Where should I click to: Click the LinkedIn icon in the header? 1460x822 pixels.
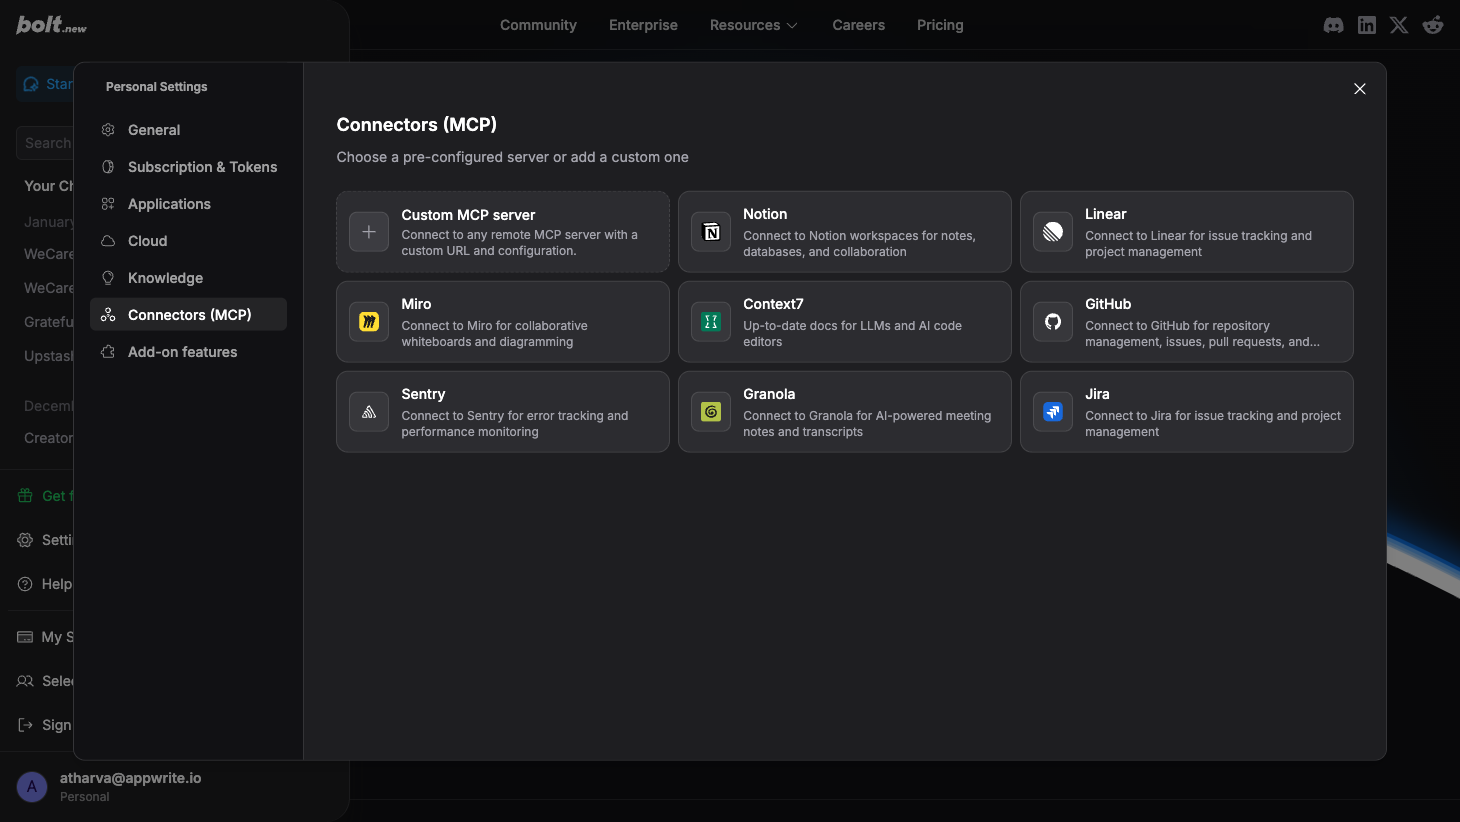pyautogui.click(x=1366, y=25)
